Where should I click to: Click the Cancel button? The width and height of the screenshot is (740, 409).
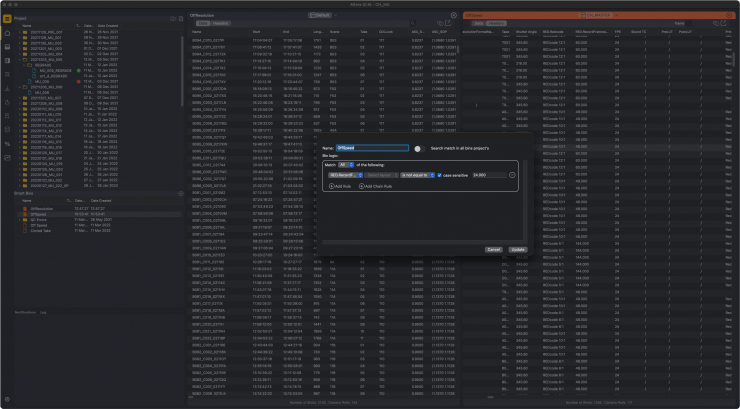tap(493, 249)
